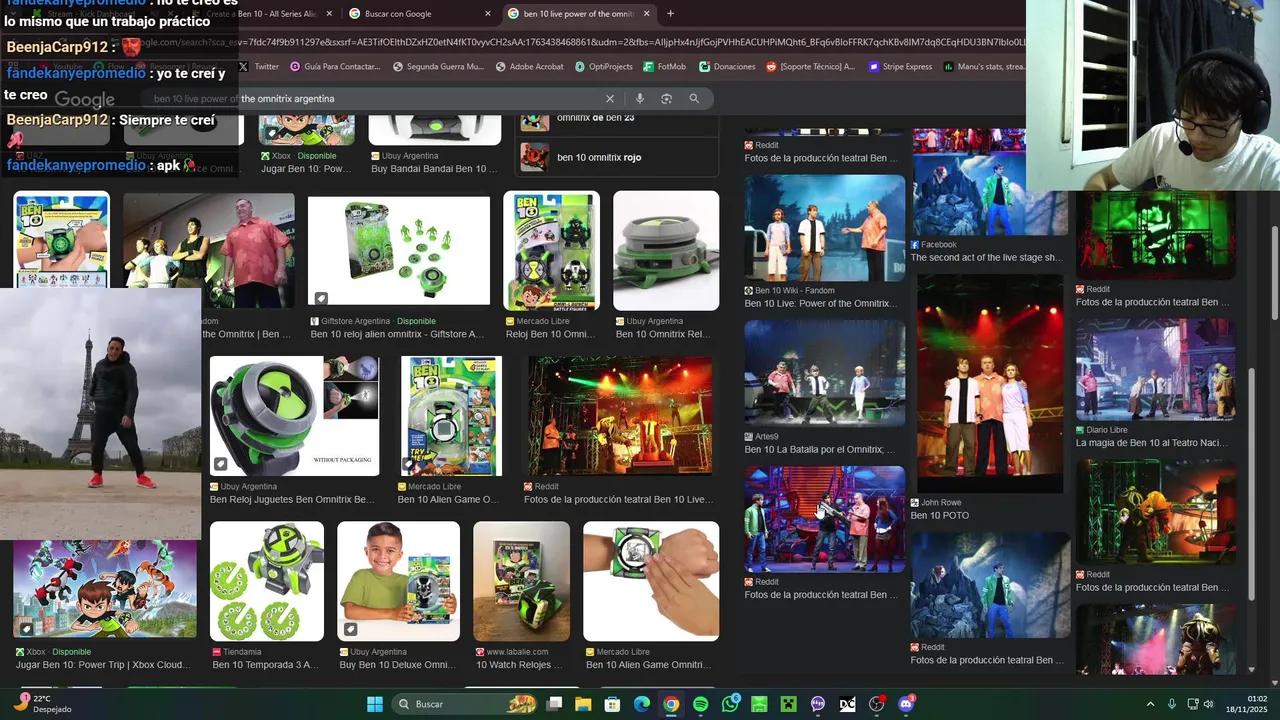The width and height of the screenshot is (1280, 720).
Task: Click the tray microphone icon
Action: pyautogui.click(x=1172, y=704)
